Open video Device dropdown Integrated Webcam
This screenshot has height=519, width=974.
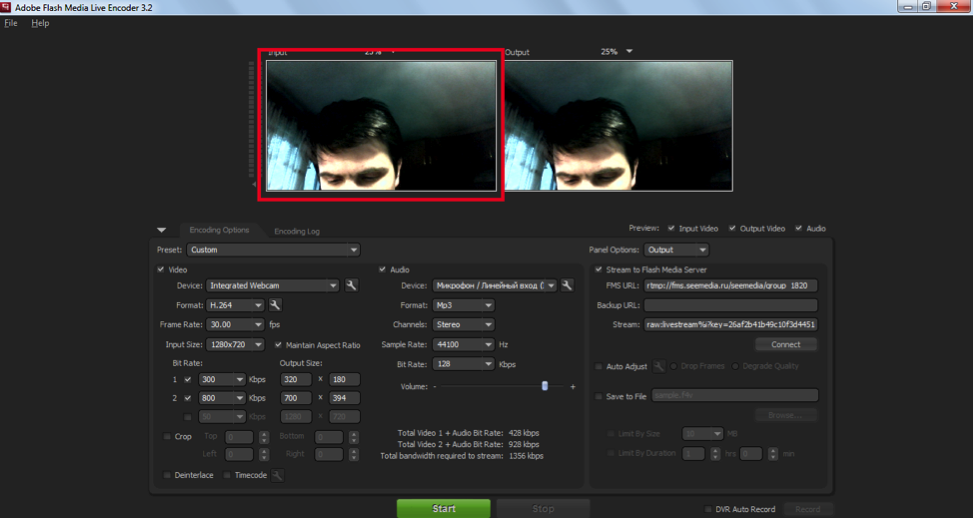(273, 286)
